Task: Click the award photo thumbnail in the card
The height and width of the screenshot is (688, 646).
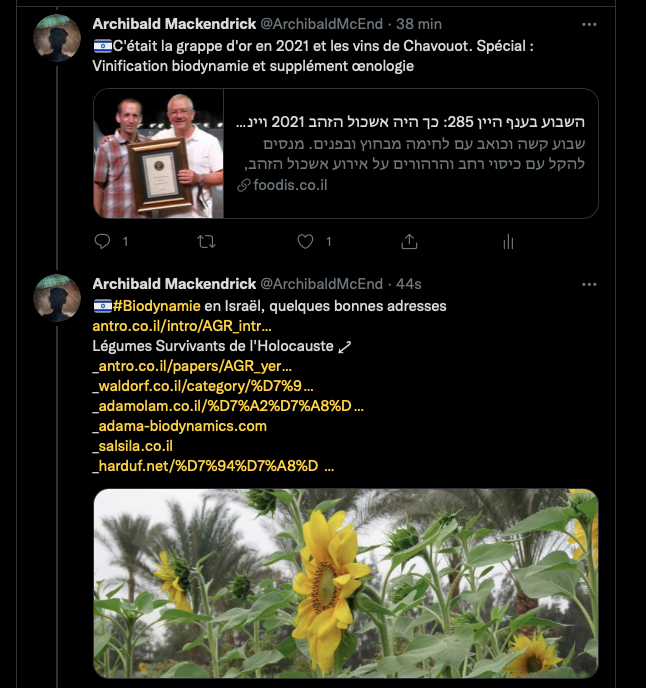Action: [x=159, y=153]
